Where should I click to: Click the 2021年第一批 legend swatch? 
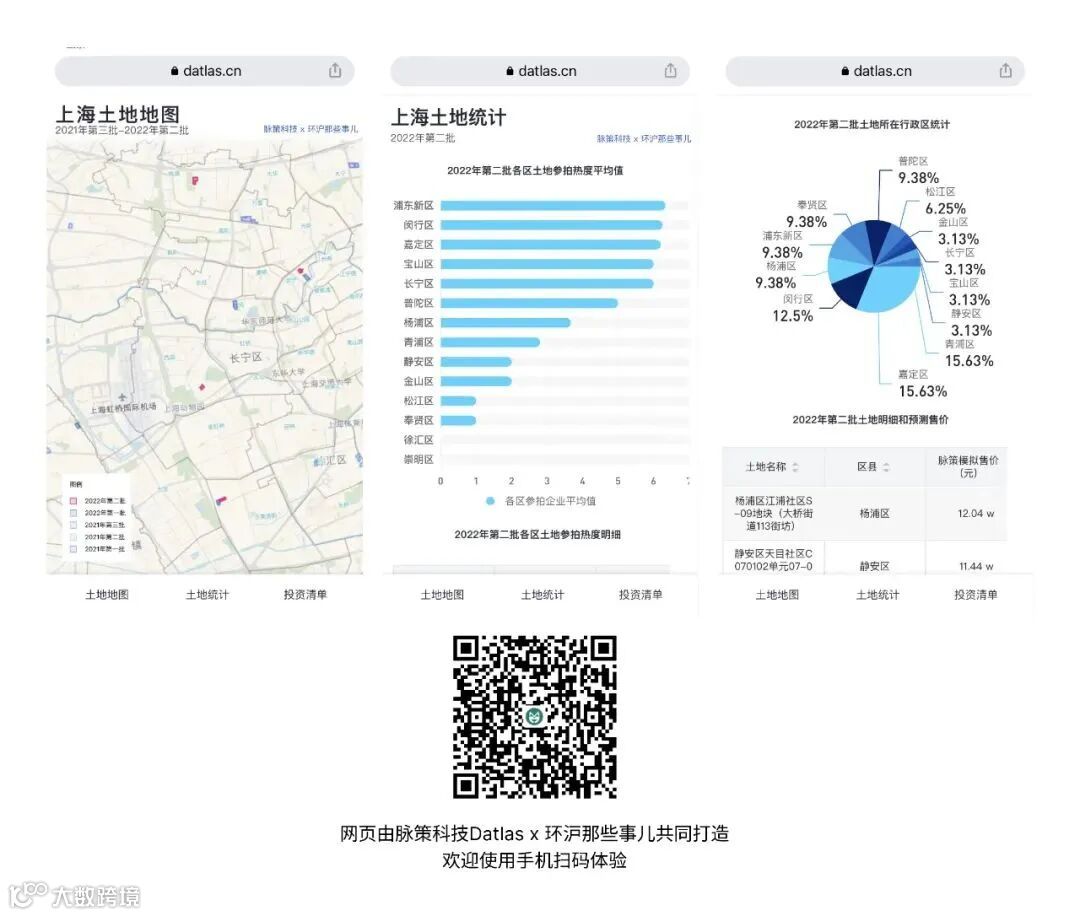point(74,549)
